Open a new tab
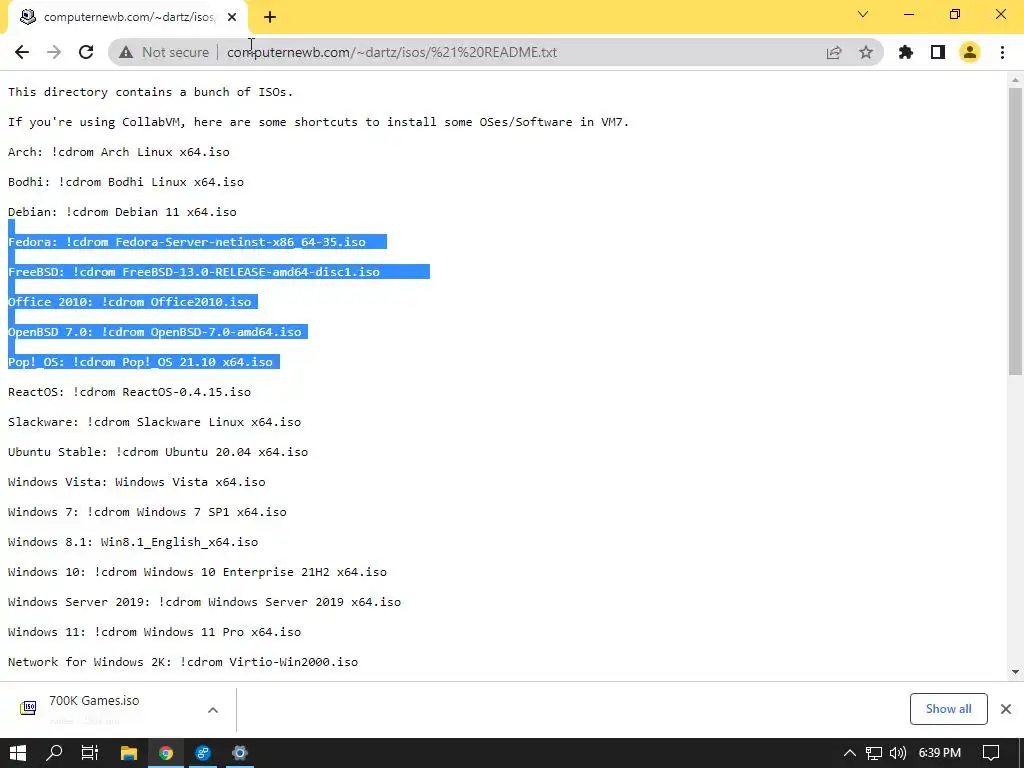The width and height of the screenshot is (1024, 768). 270,18
